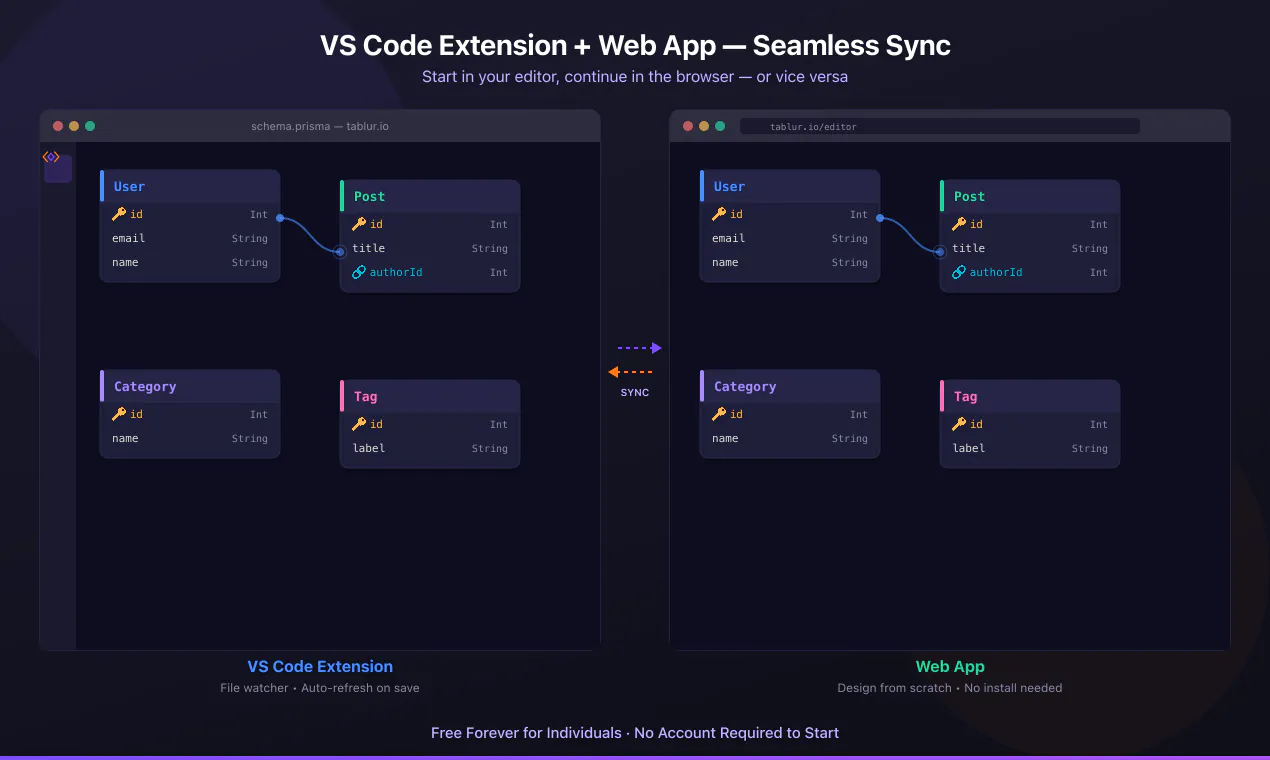The image size is (1270, 760).
Task: Click the green Web App caption
Action: pos(950,666)
